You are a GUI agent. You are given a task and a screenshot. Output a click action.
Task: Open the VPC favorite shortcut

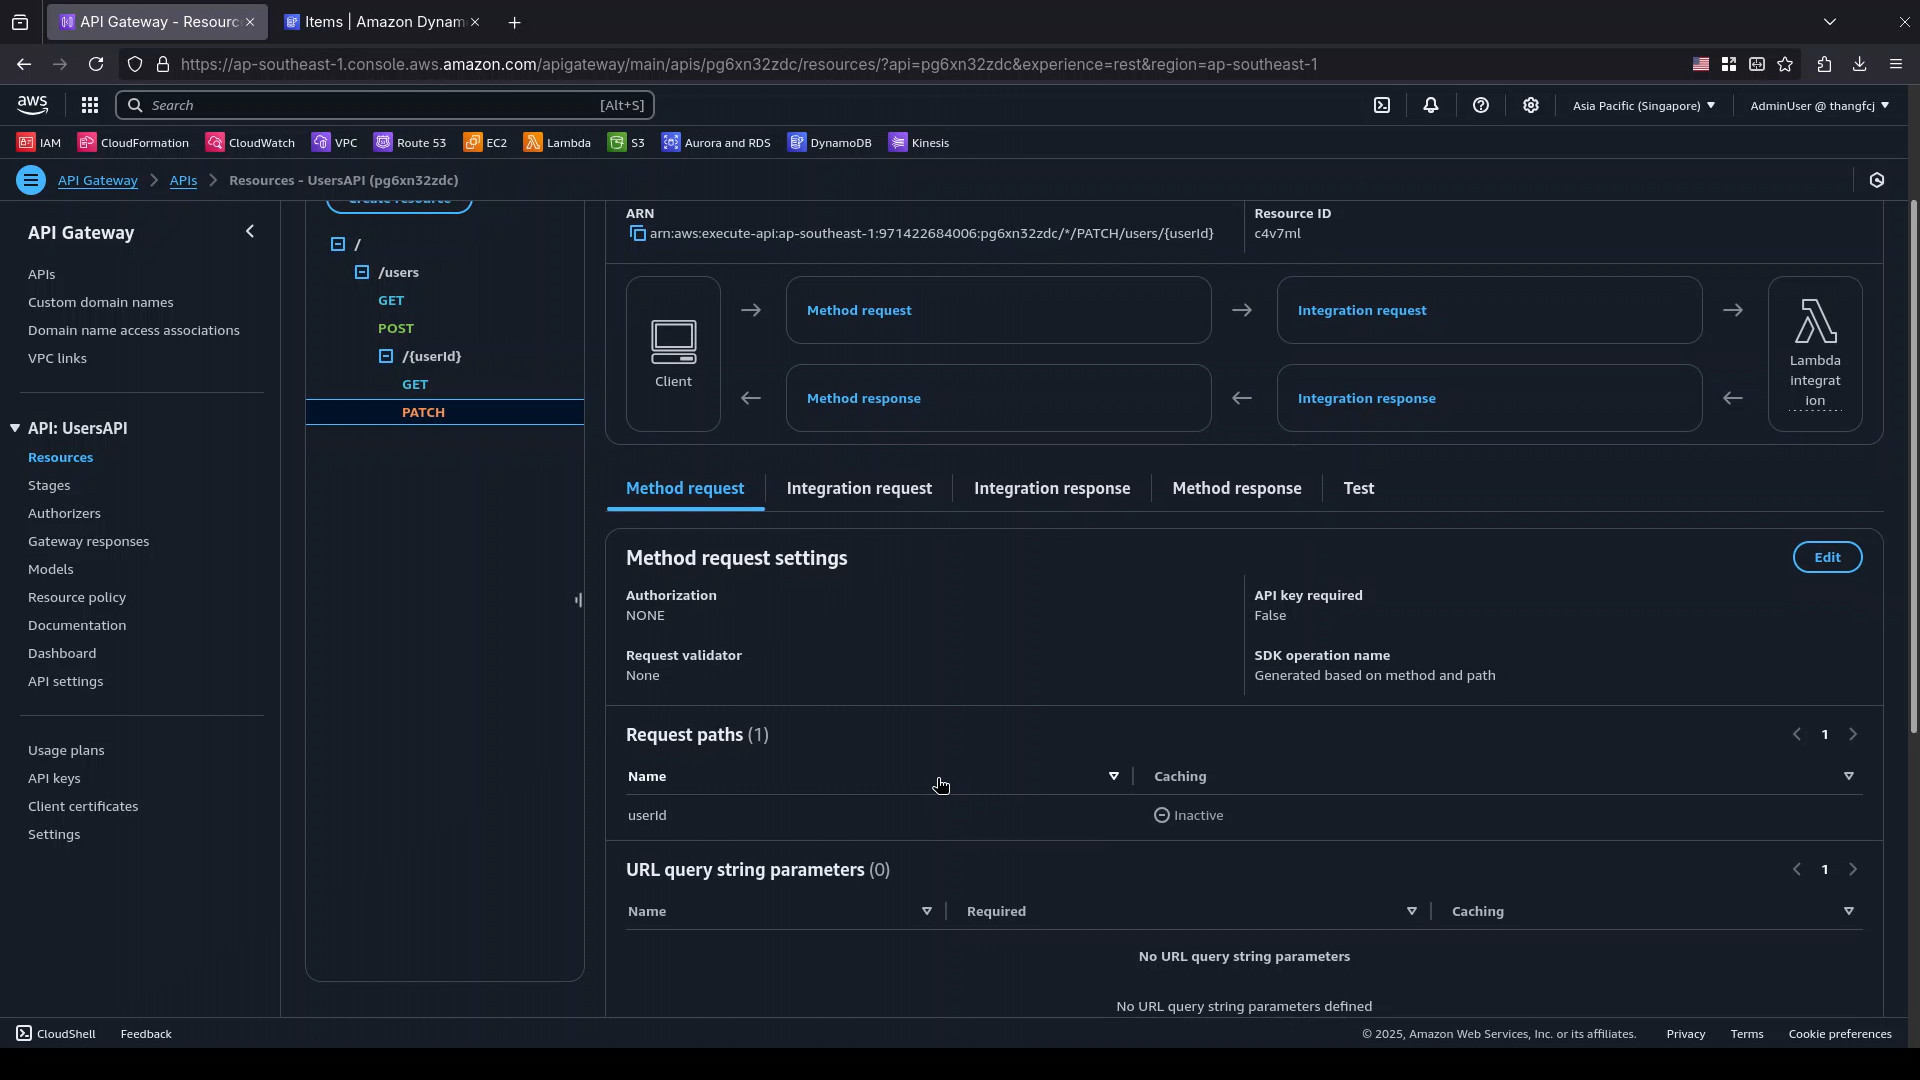click(335, 143)
